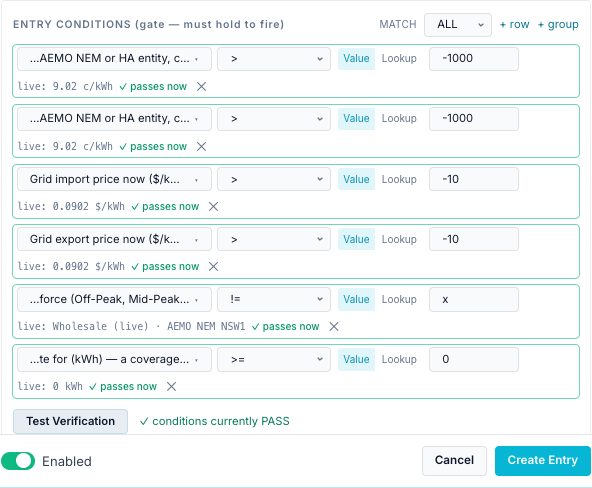Viewport: 592px width, 488px height.
Task: Click the Test Verification button
Action: (x=70, y=421)
